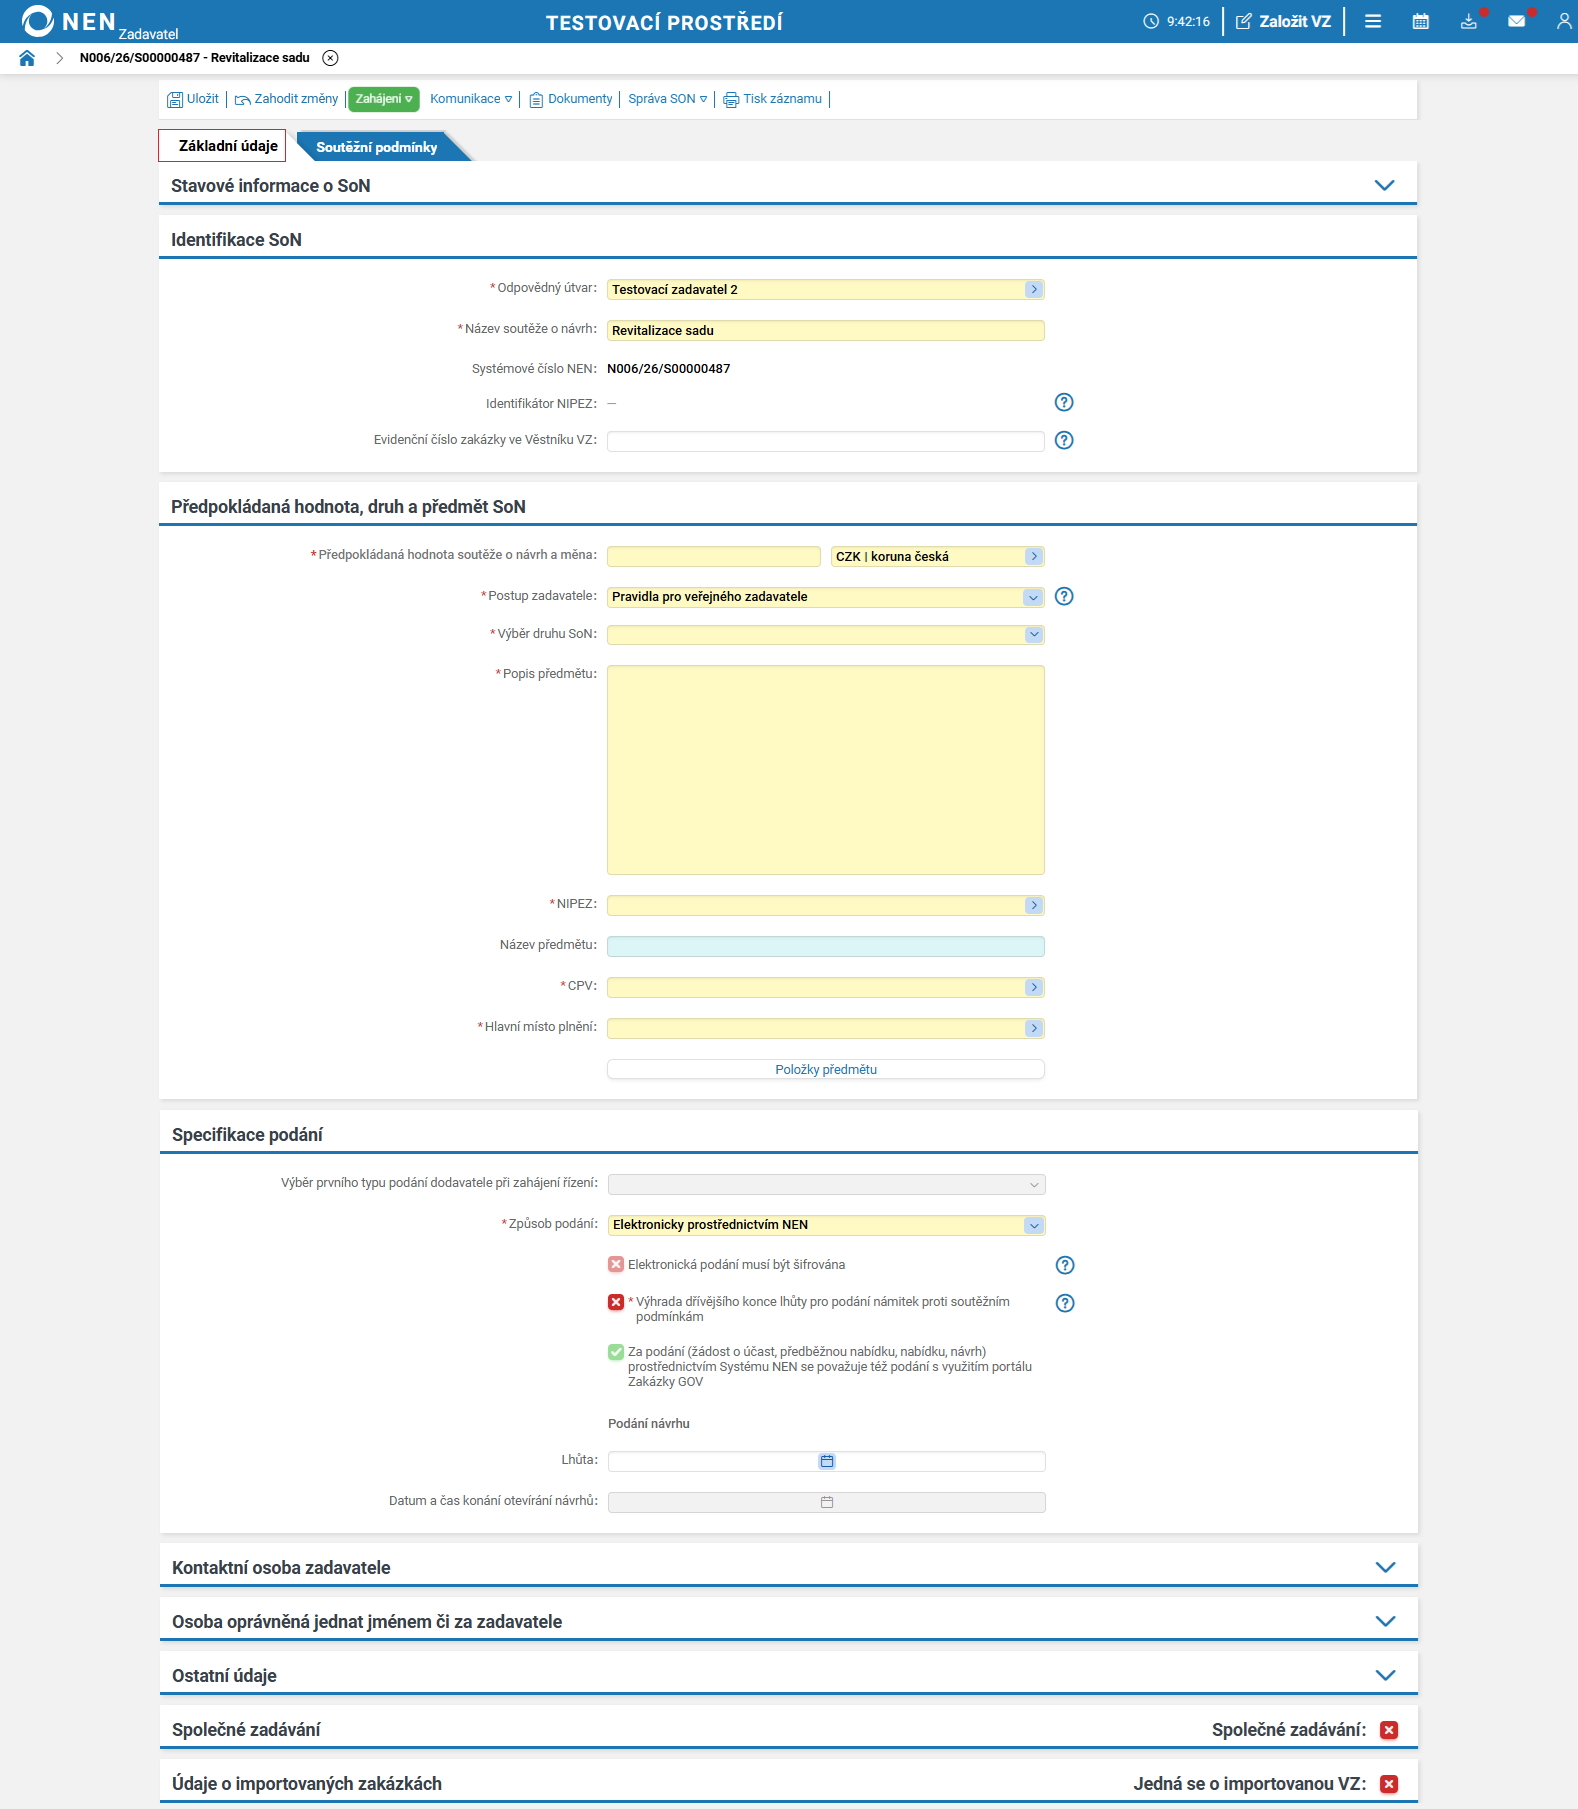Save the record with Uložit

point(193,99)
